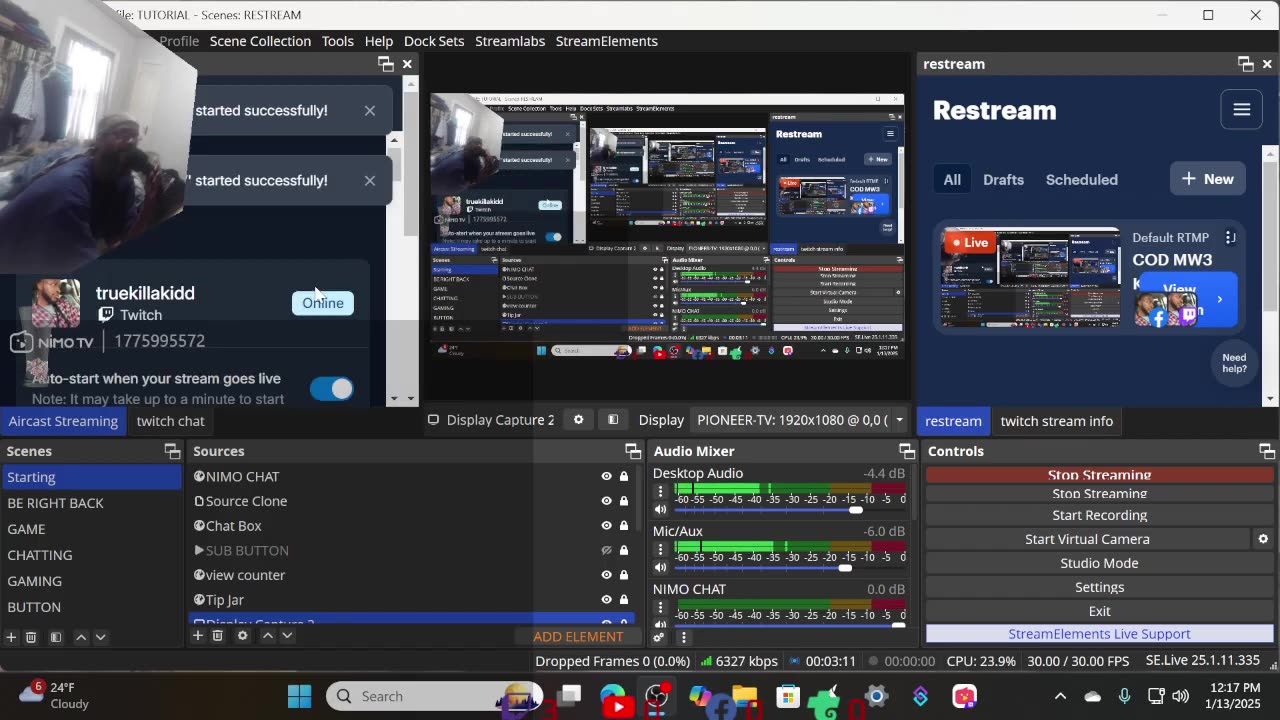Show the SUB BUTTON source
1280x720 pixels.
click(606, 550)
